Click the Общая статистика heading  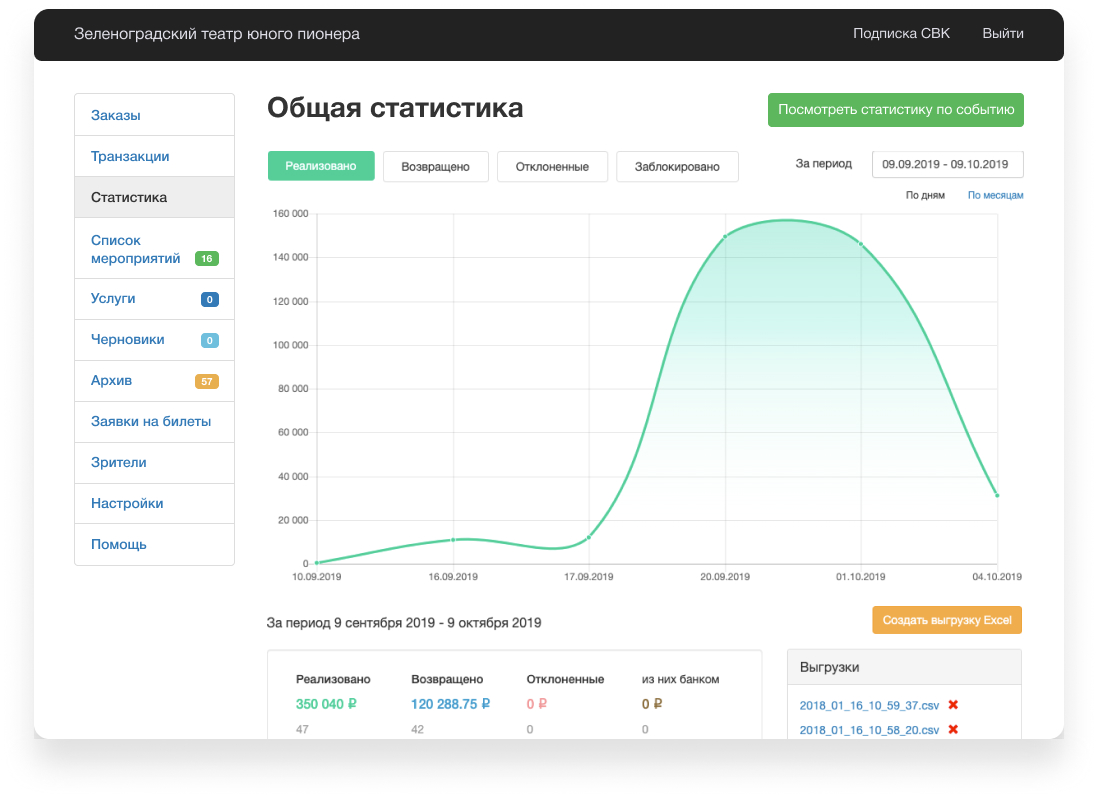pos(395,108)
